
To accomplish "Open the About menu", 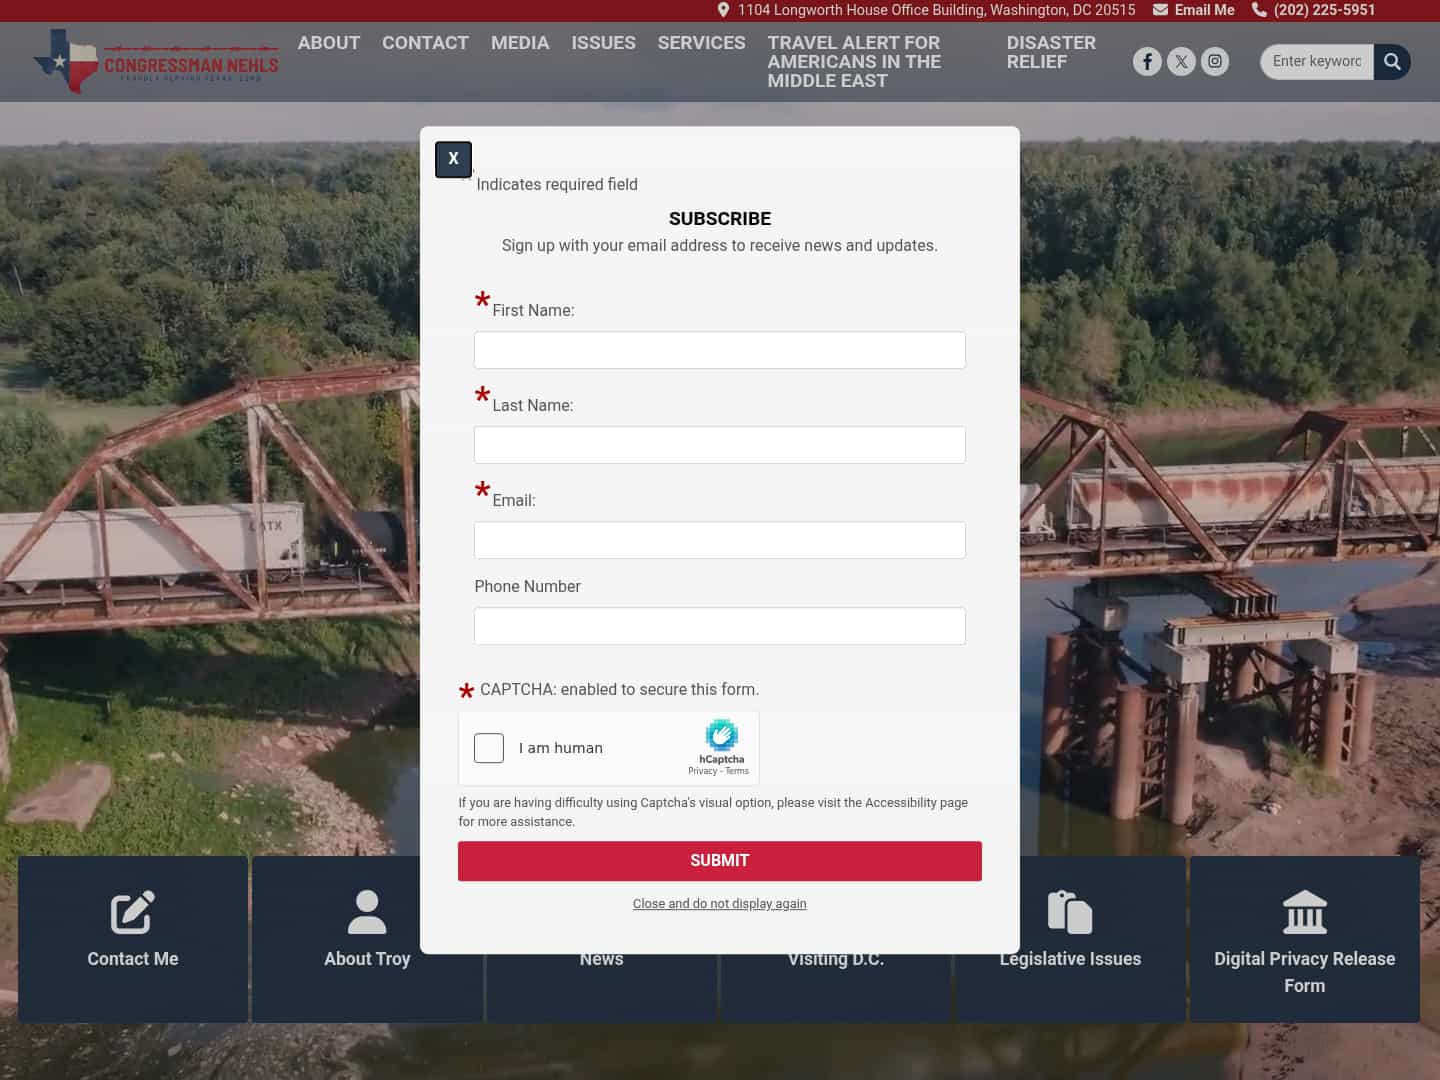I will pyautogui.click(x=329, y=43).
